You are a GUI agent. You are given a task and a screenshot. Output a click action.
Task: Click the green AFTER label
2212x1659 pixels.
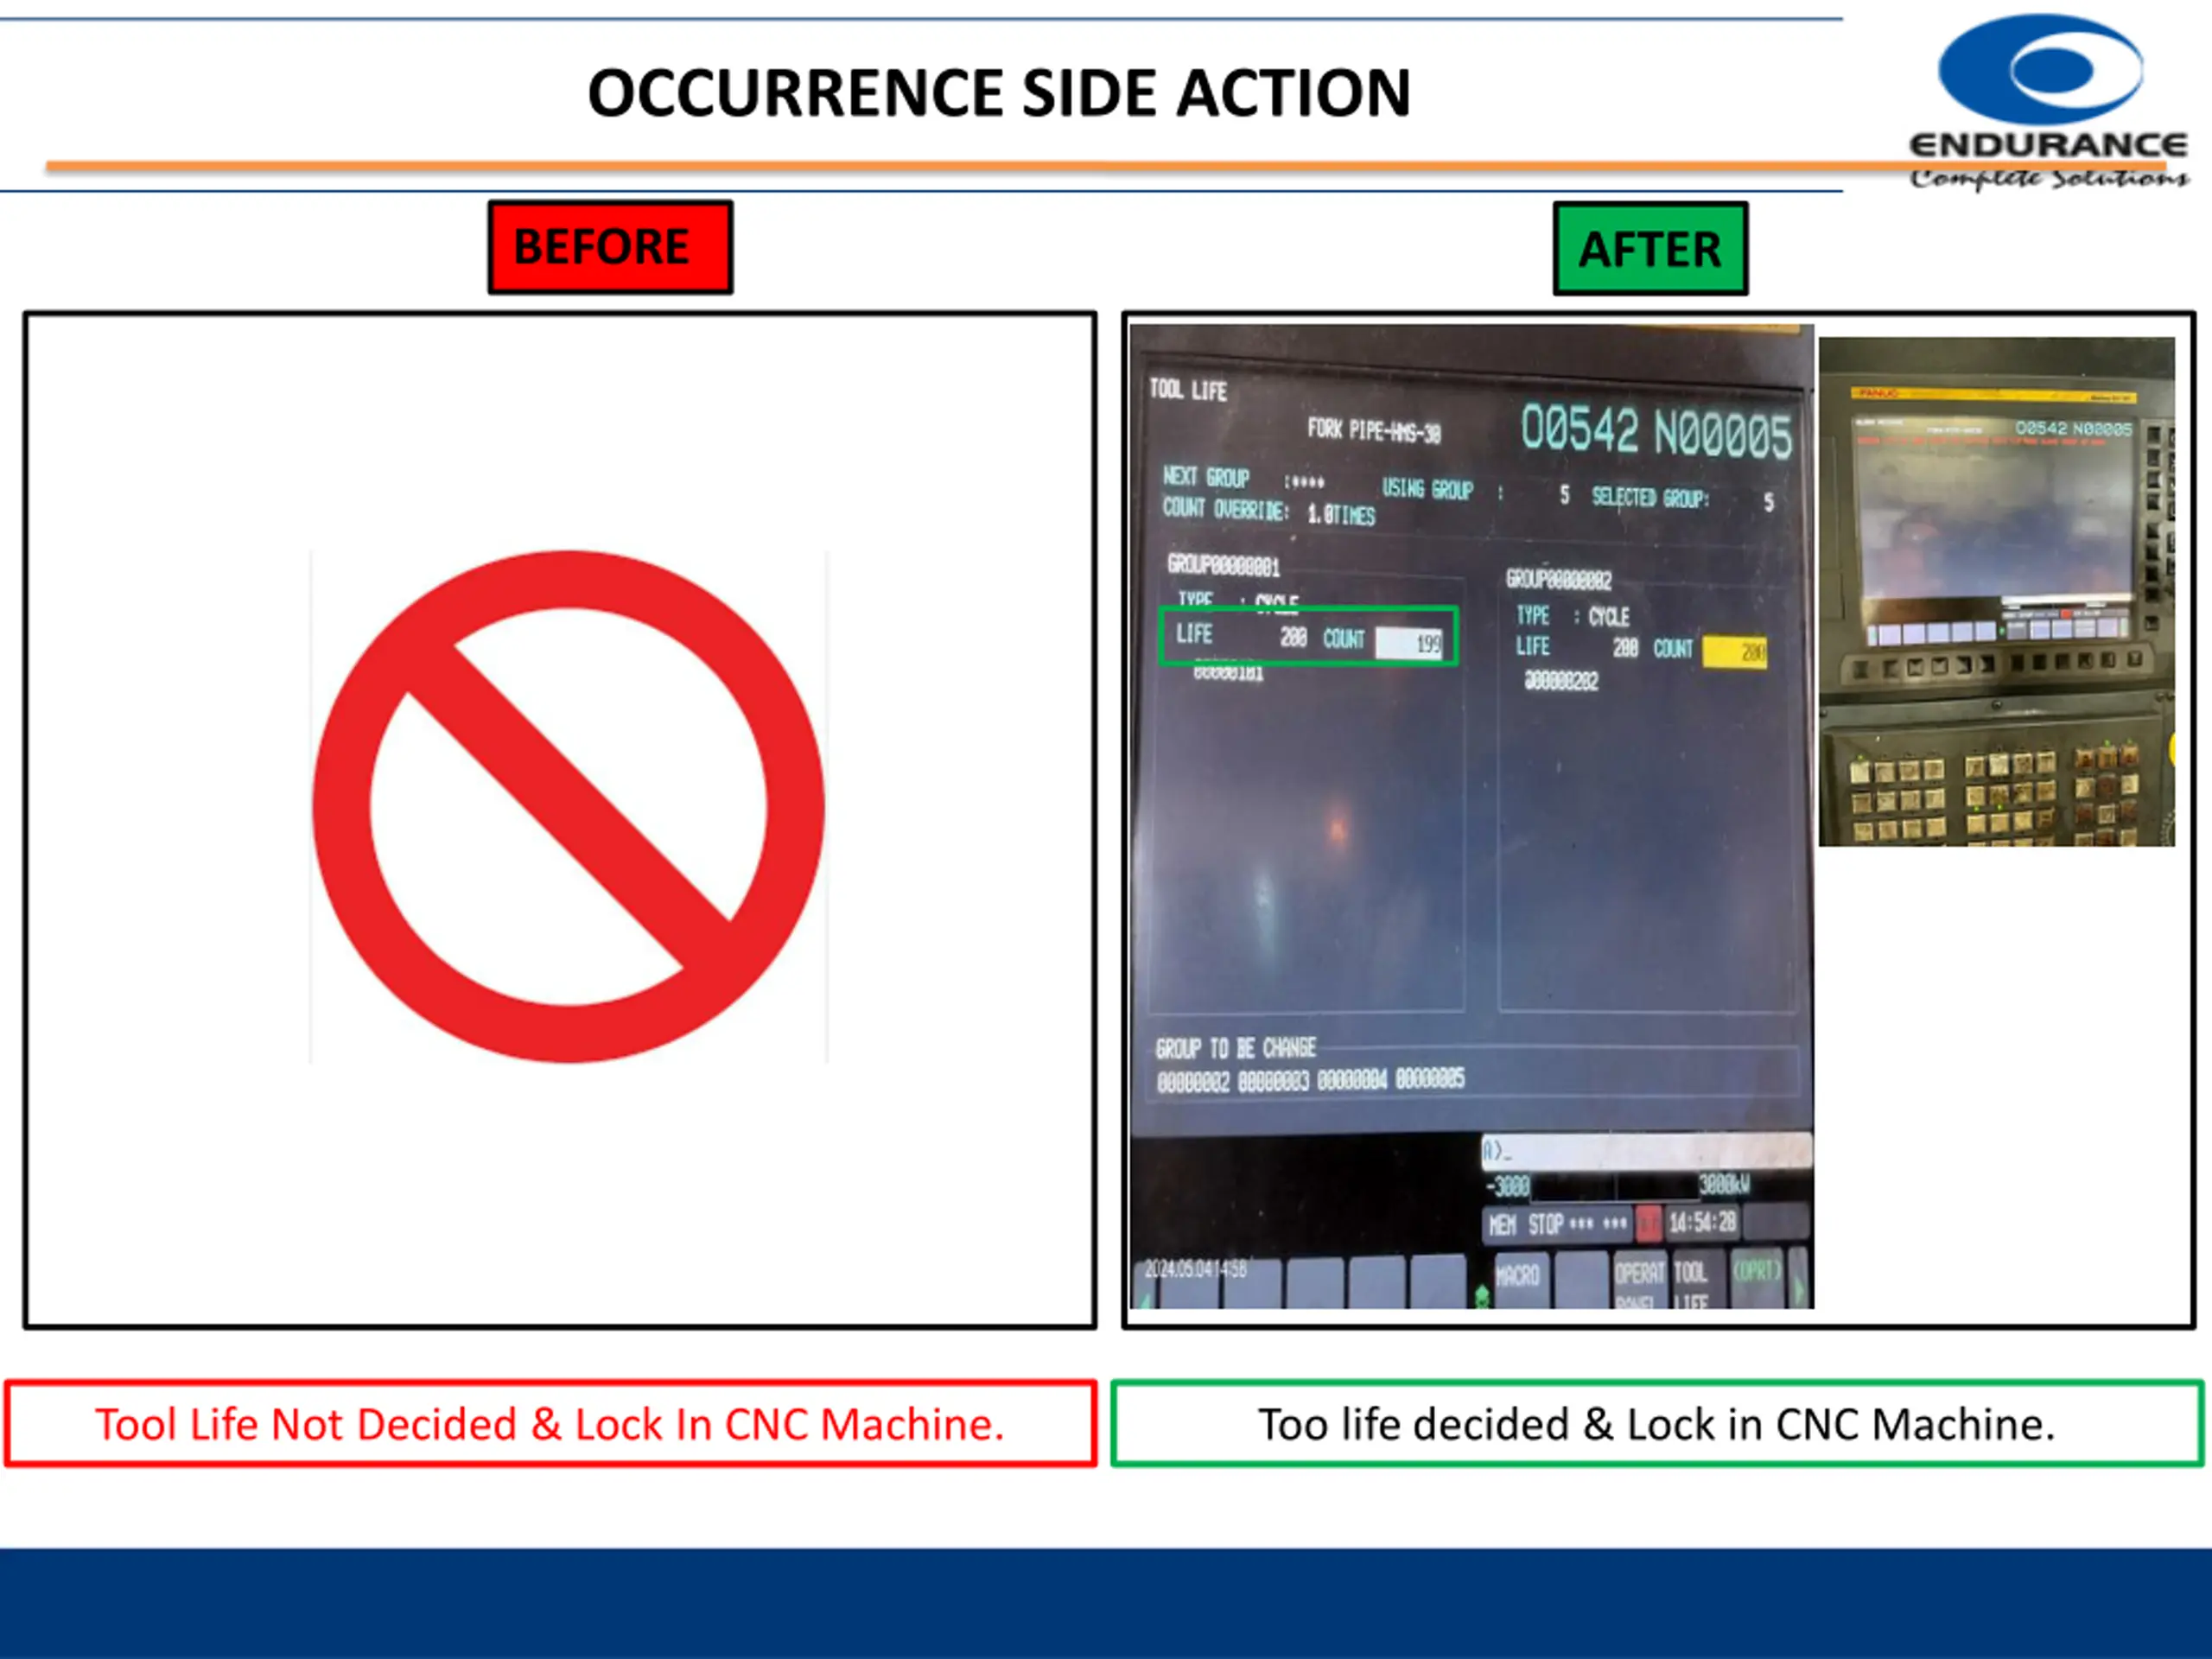point(1650,249)
